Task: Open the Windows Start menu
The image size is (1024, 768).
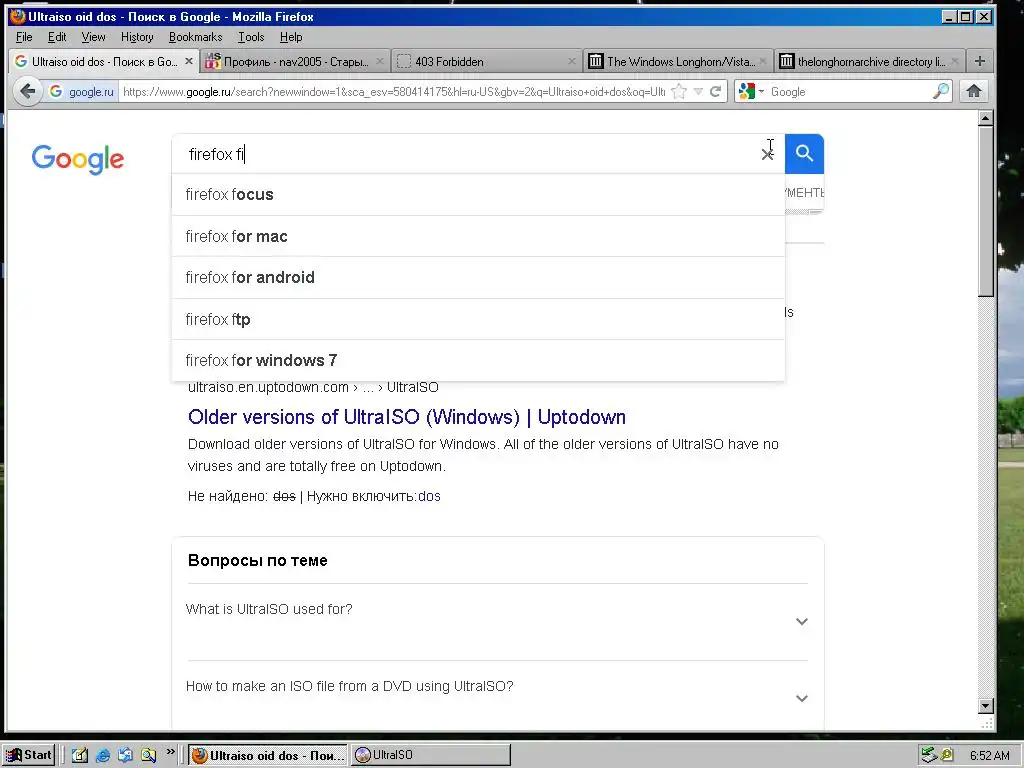Action: (x=29, y=755)
